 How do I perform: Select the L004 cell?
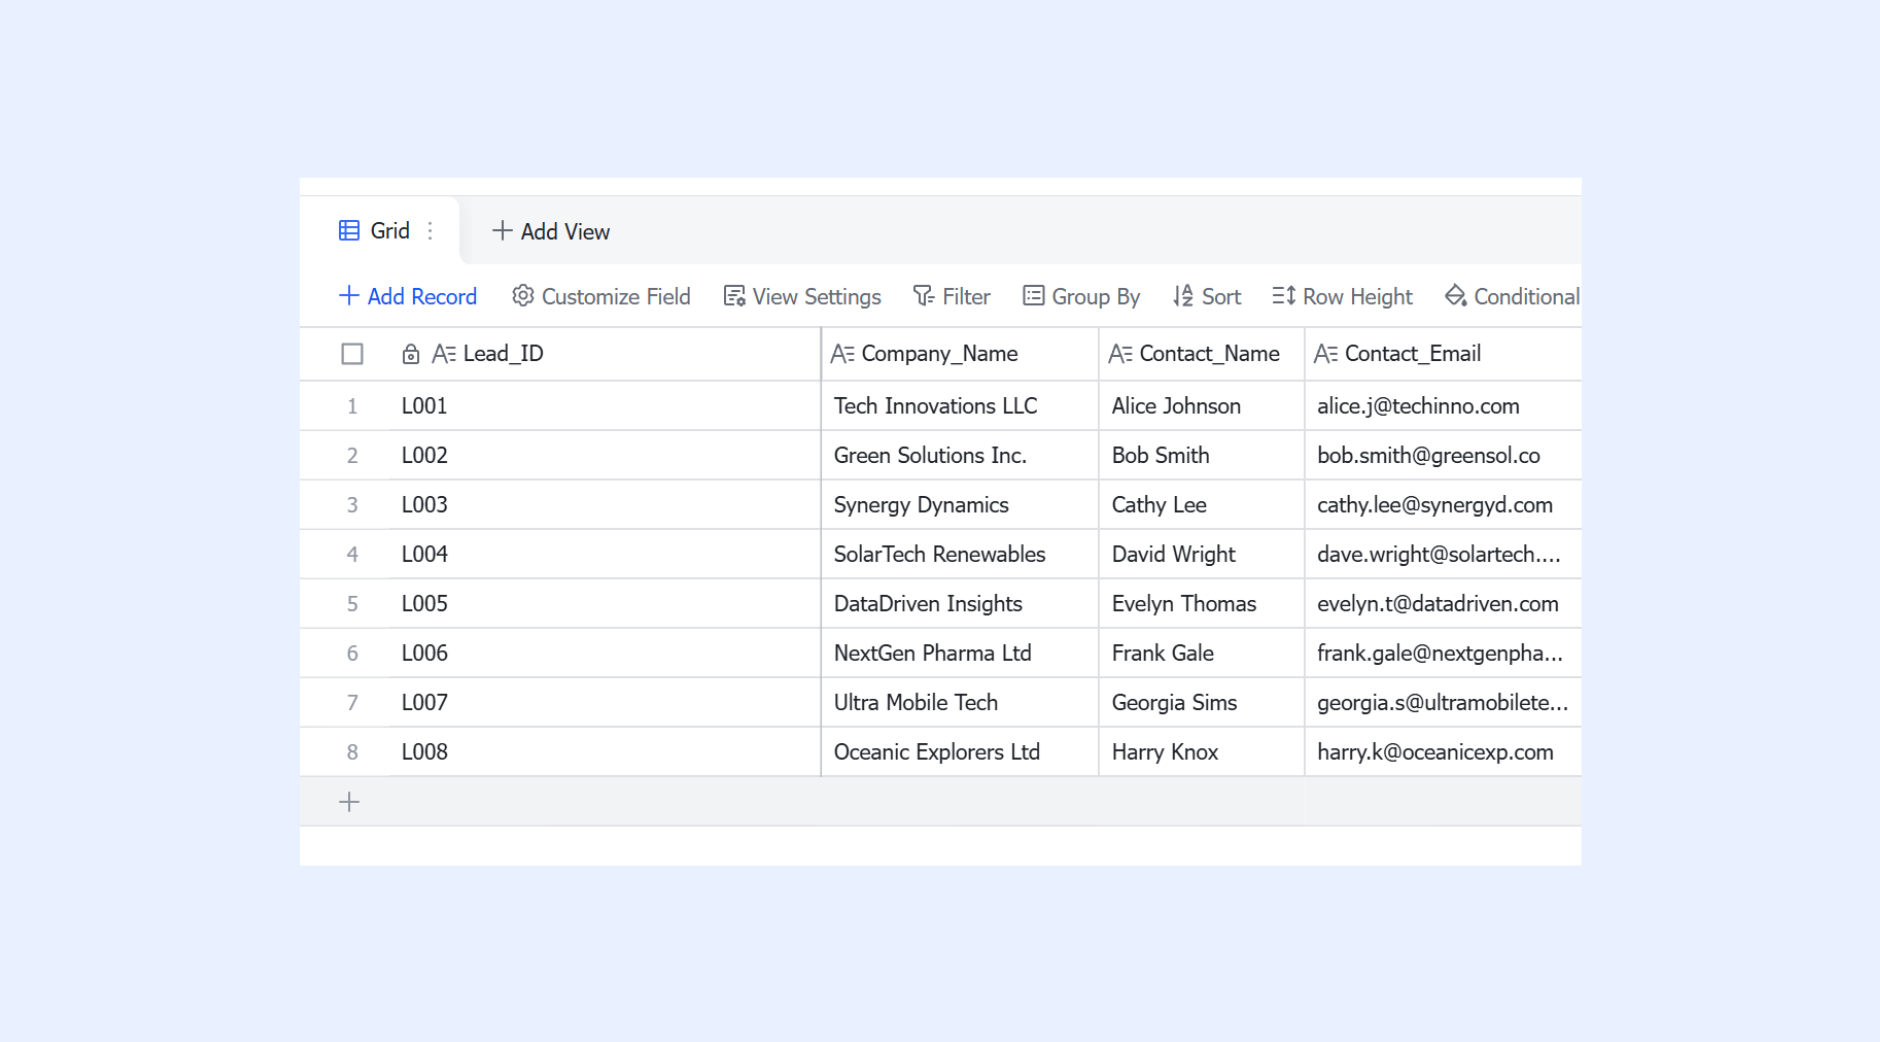point(605,554)
